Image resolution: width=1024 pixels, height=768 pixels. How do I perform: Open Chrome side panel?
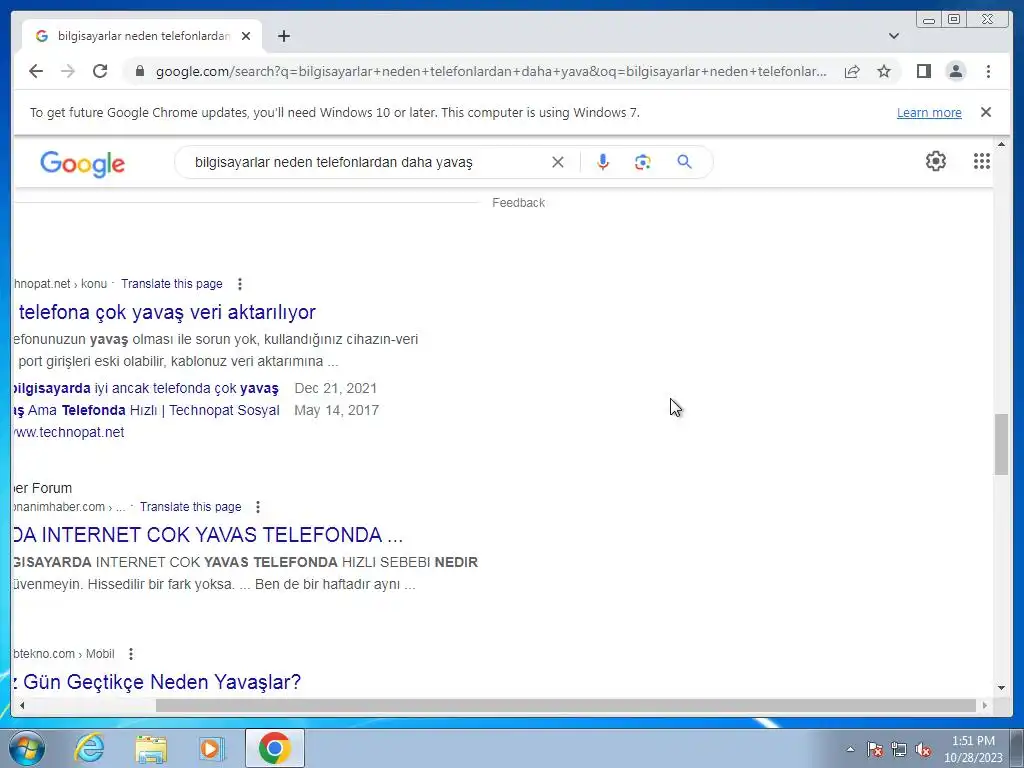click(923, 71)
